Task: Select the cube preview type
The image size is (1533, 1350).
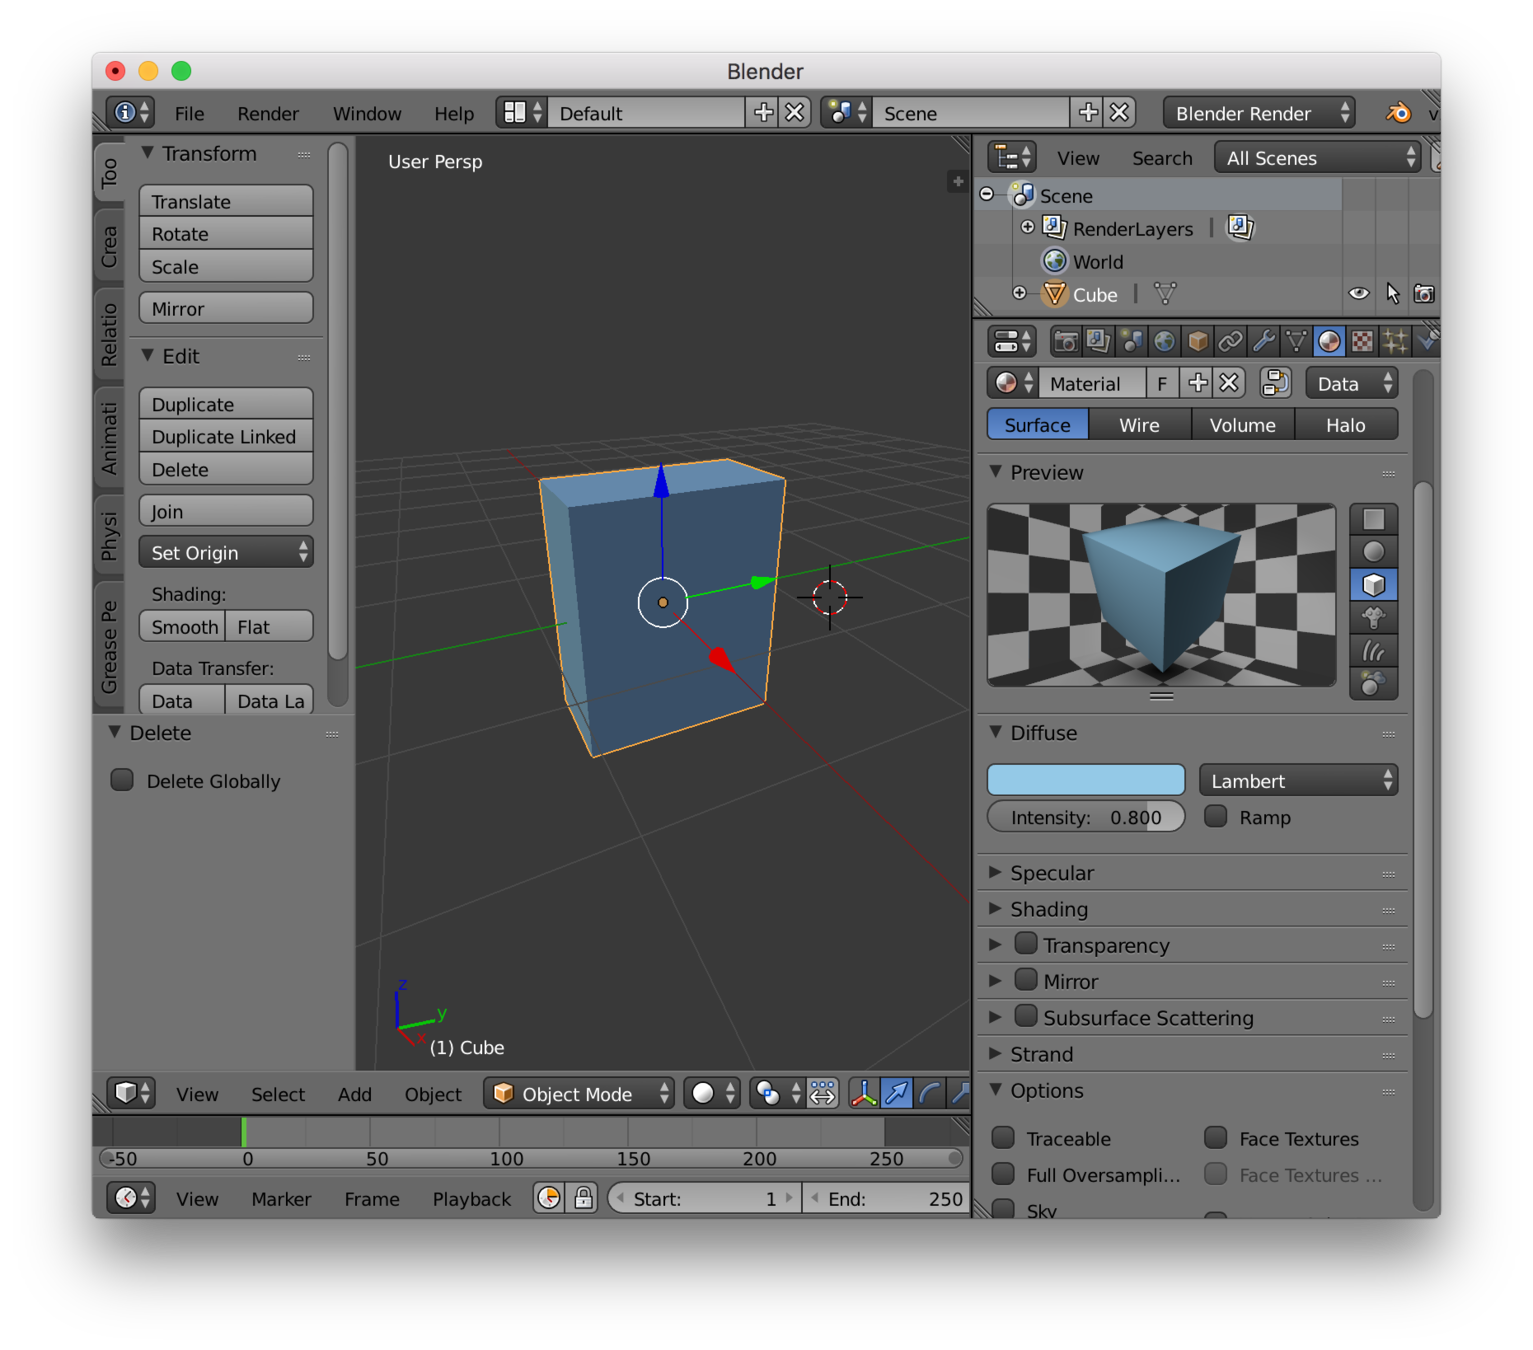Action: [x=1374, y=585]
